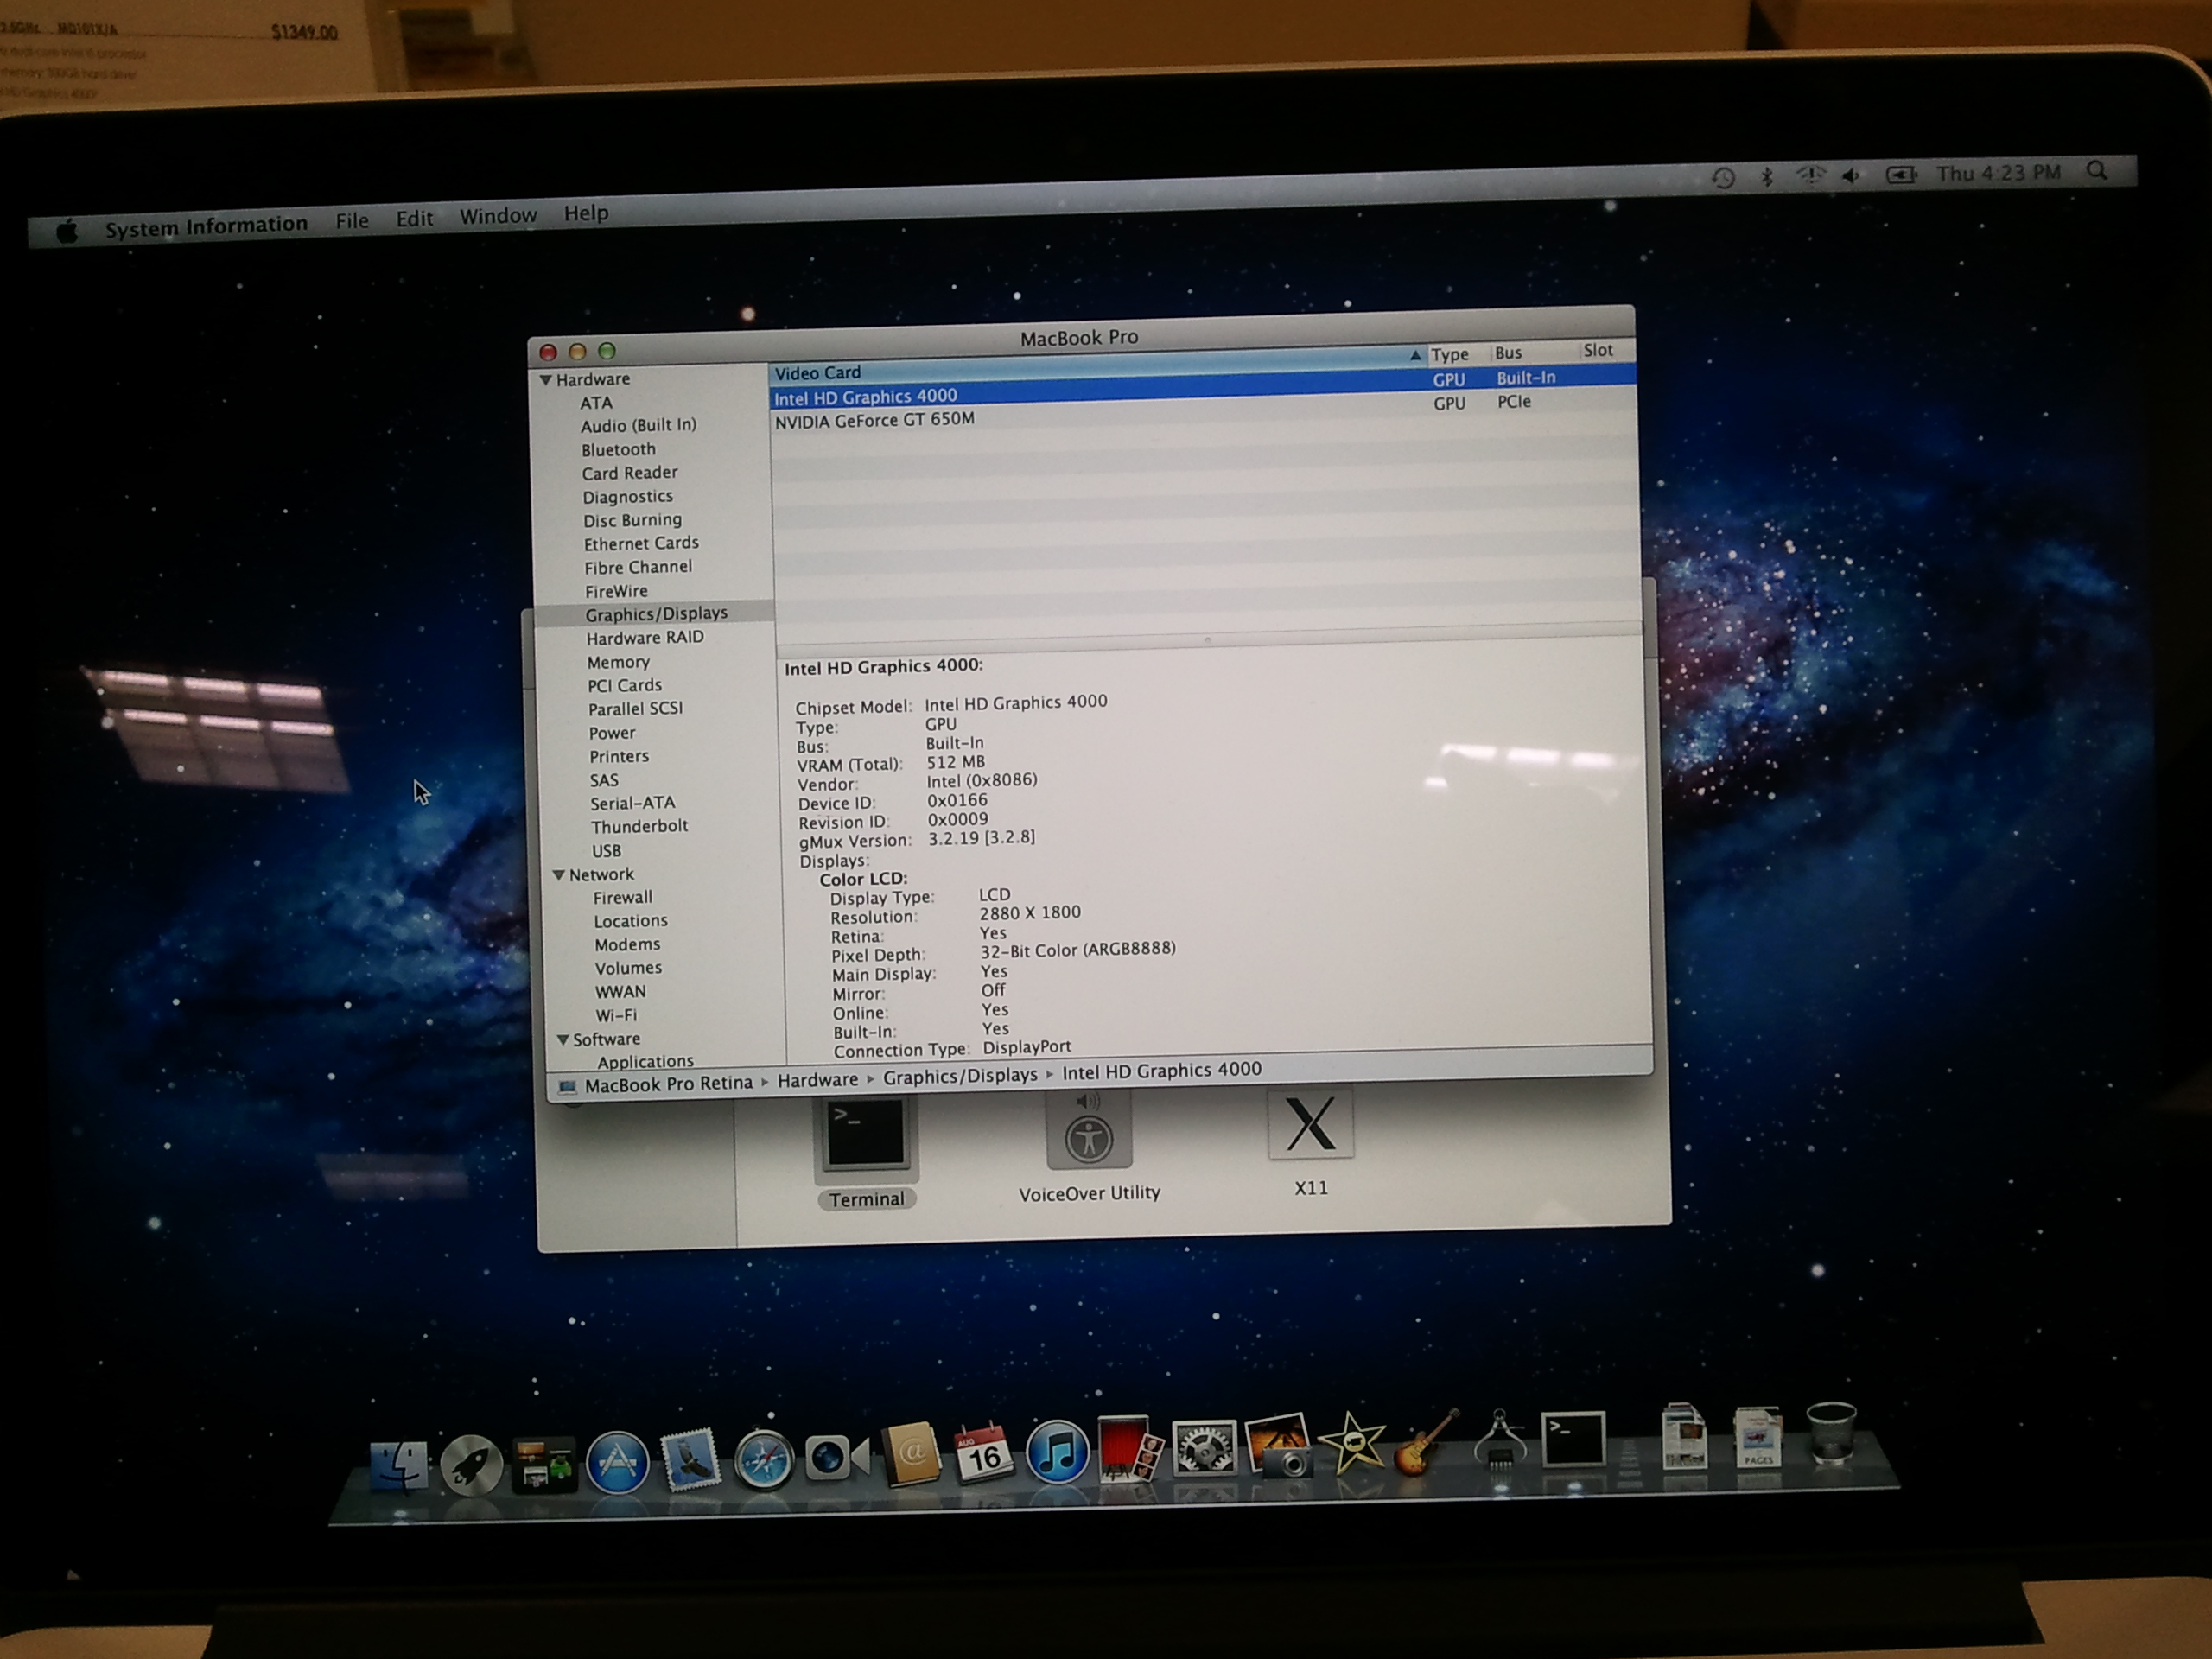Open the App Store dock icon
This screenshot has height=1659, width=2212.
[x=617, y=1462]
